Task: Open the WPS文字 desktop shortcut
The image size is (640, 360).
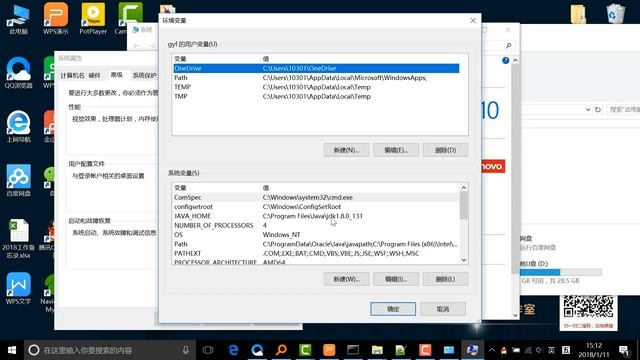Action: click(18, 289)
